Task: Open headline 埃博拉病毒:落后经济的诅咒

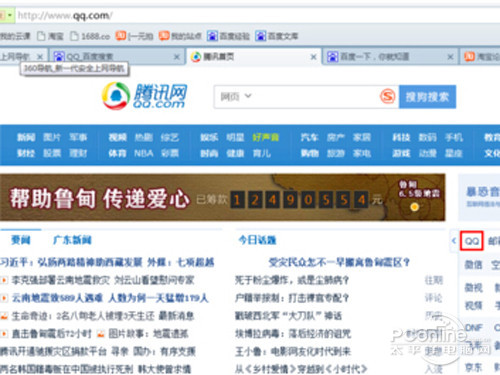Action: 293,334
